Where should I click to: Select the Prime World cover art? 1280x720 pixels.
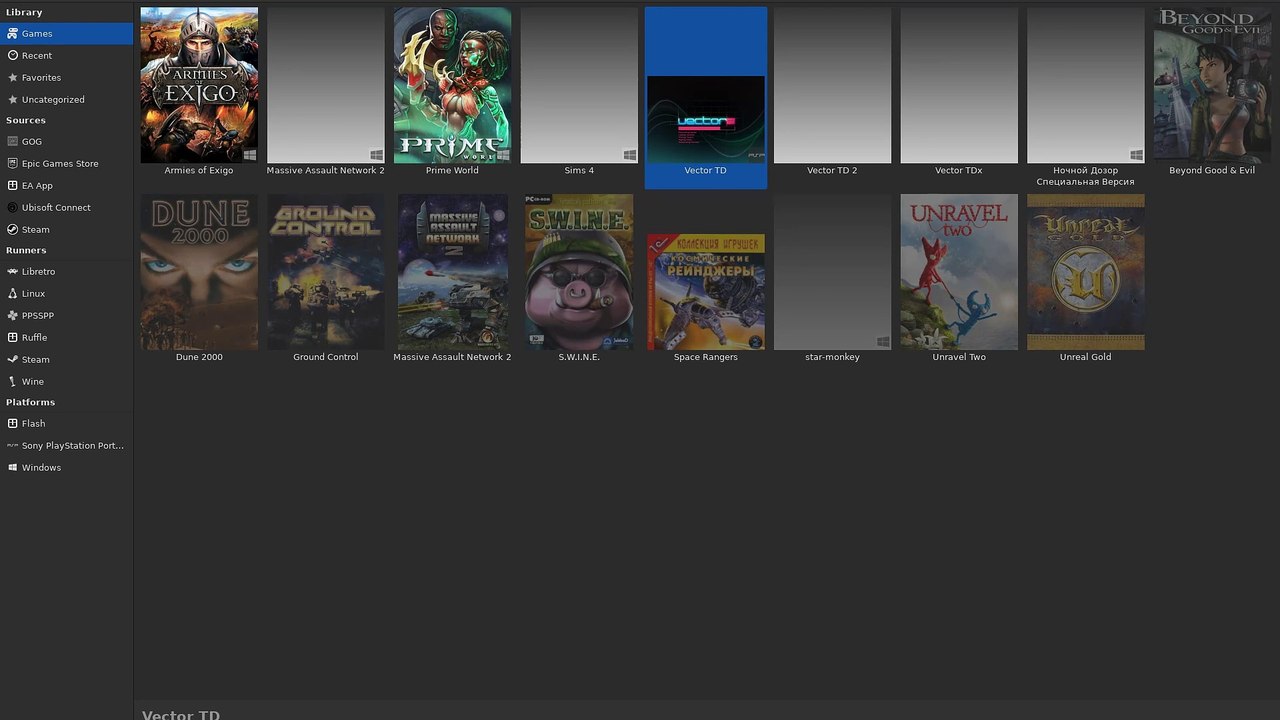[452, 85]
